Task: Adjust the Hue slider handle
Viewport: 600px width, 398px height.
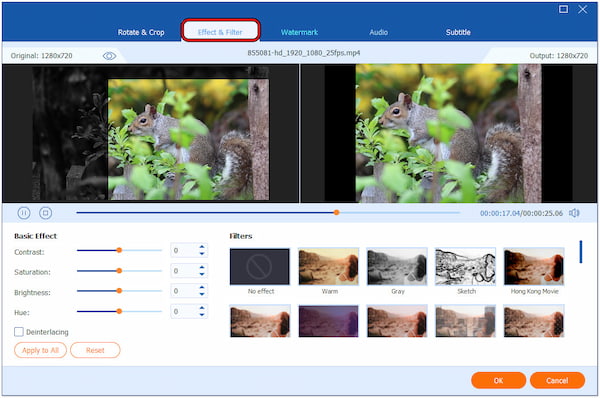Action: click(x=119, y=311)
